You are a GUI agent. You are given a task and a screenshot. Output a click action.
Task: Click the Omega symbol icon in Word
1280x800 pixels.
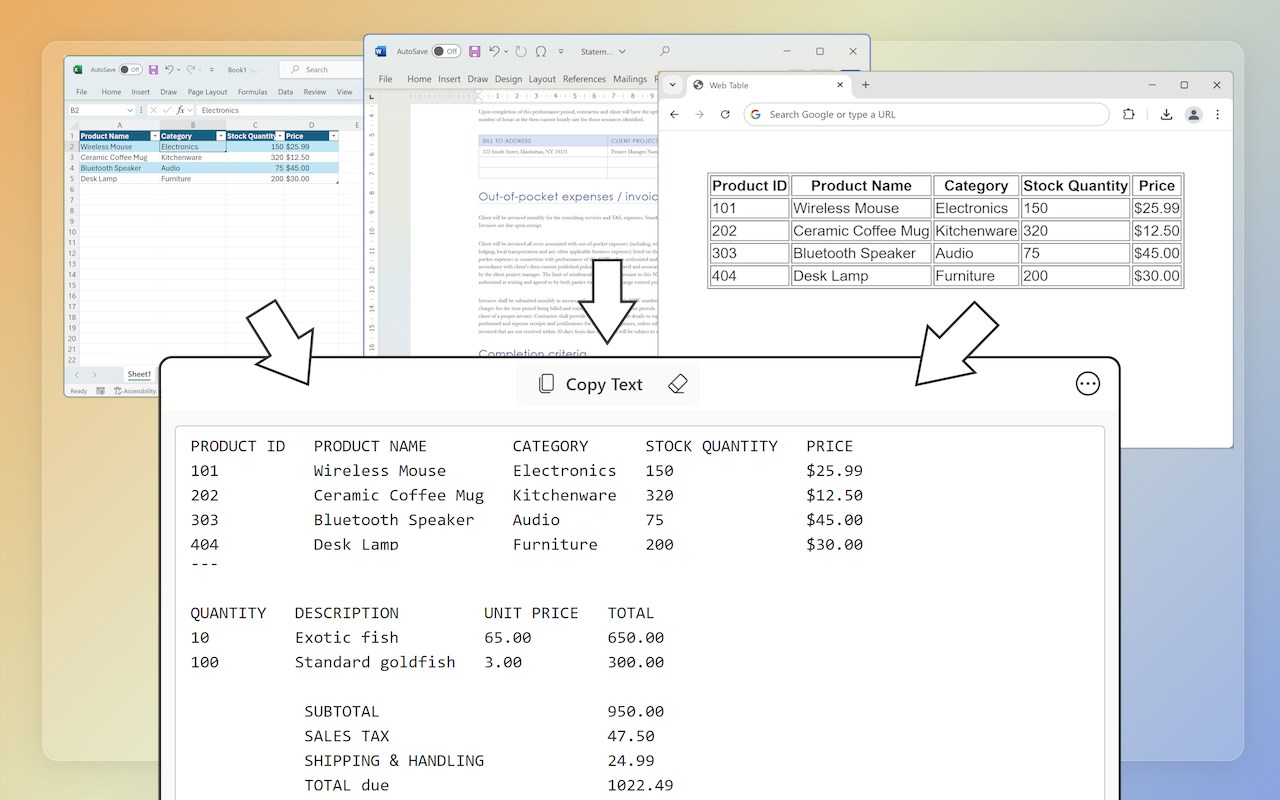(x=541, y=51)
